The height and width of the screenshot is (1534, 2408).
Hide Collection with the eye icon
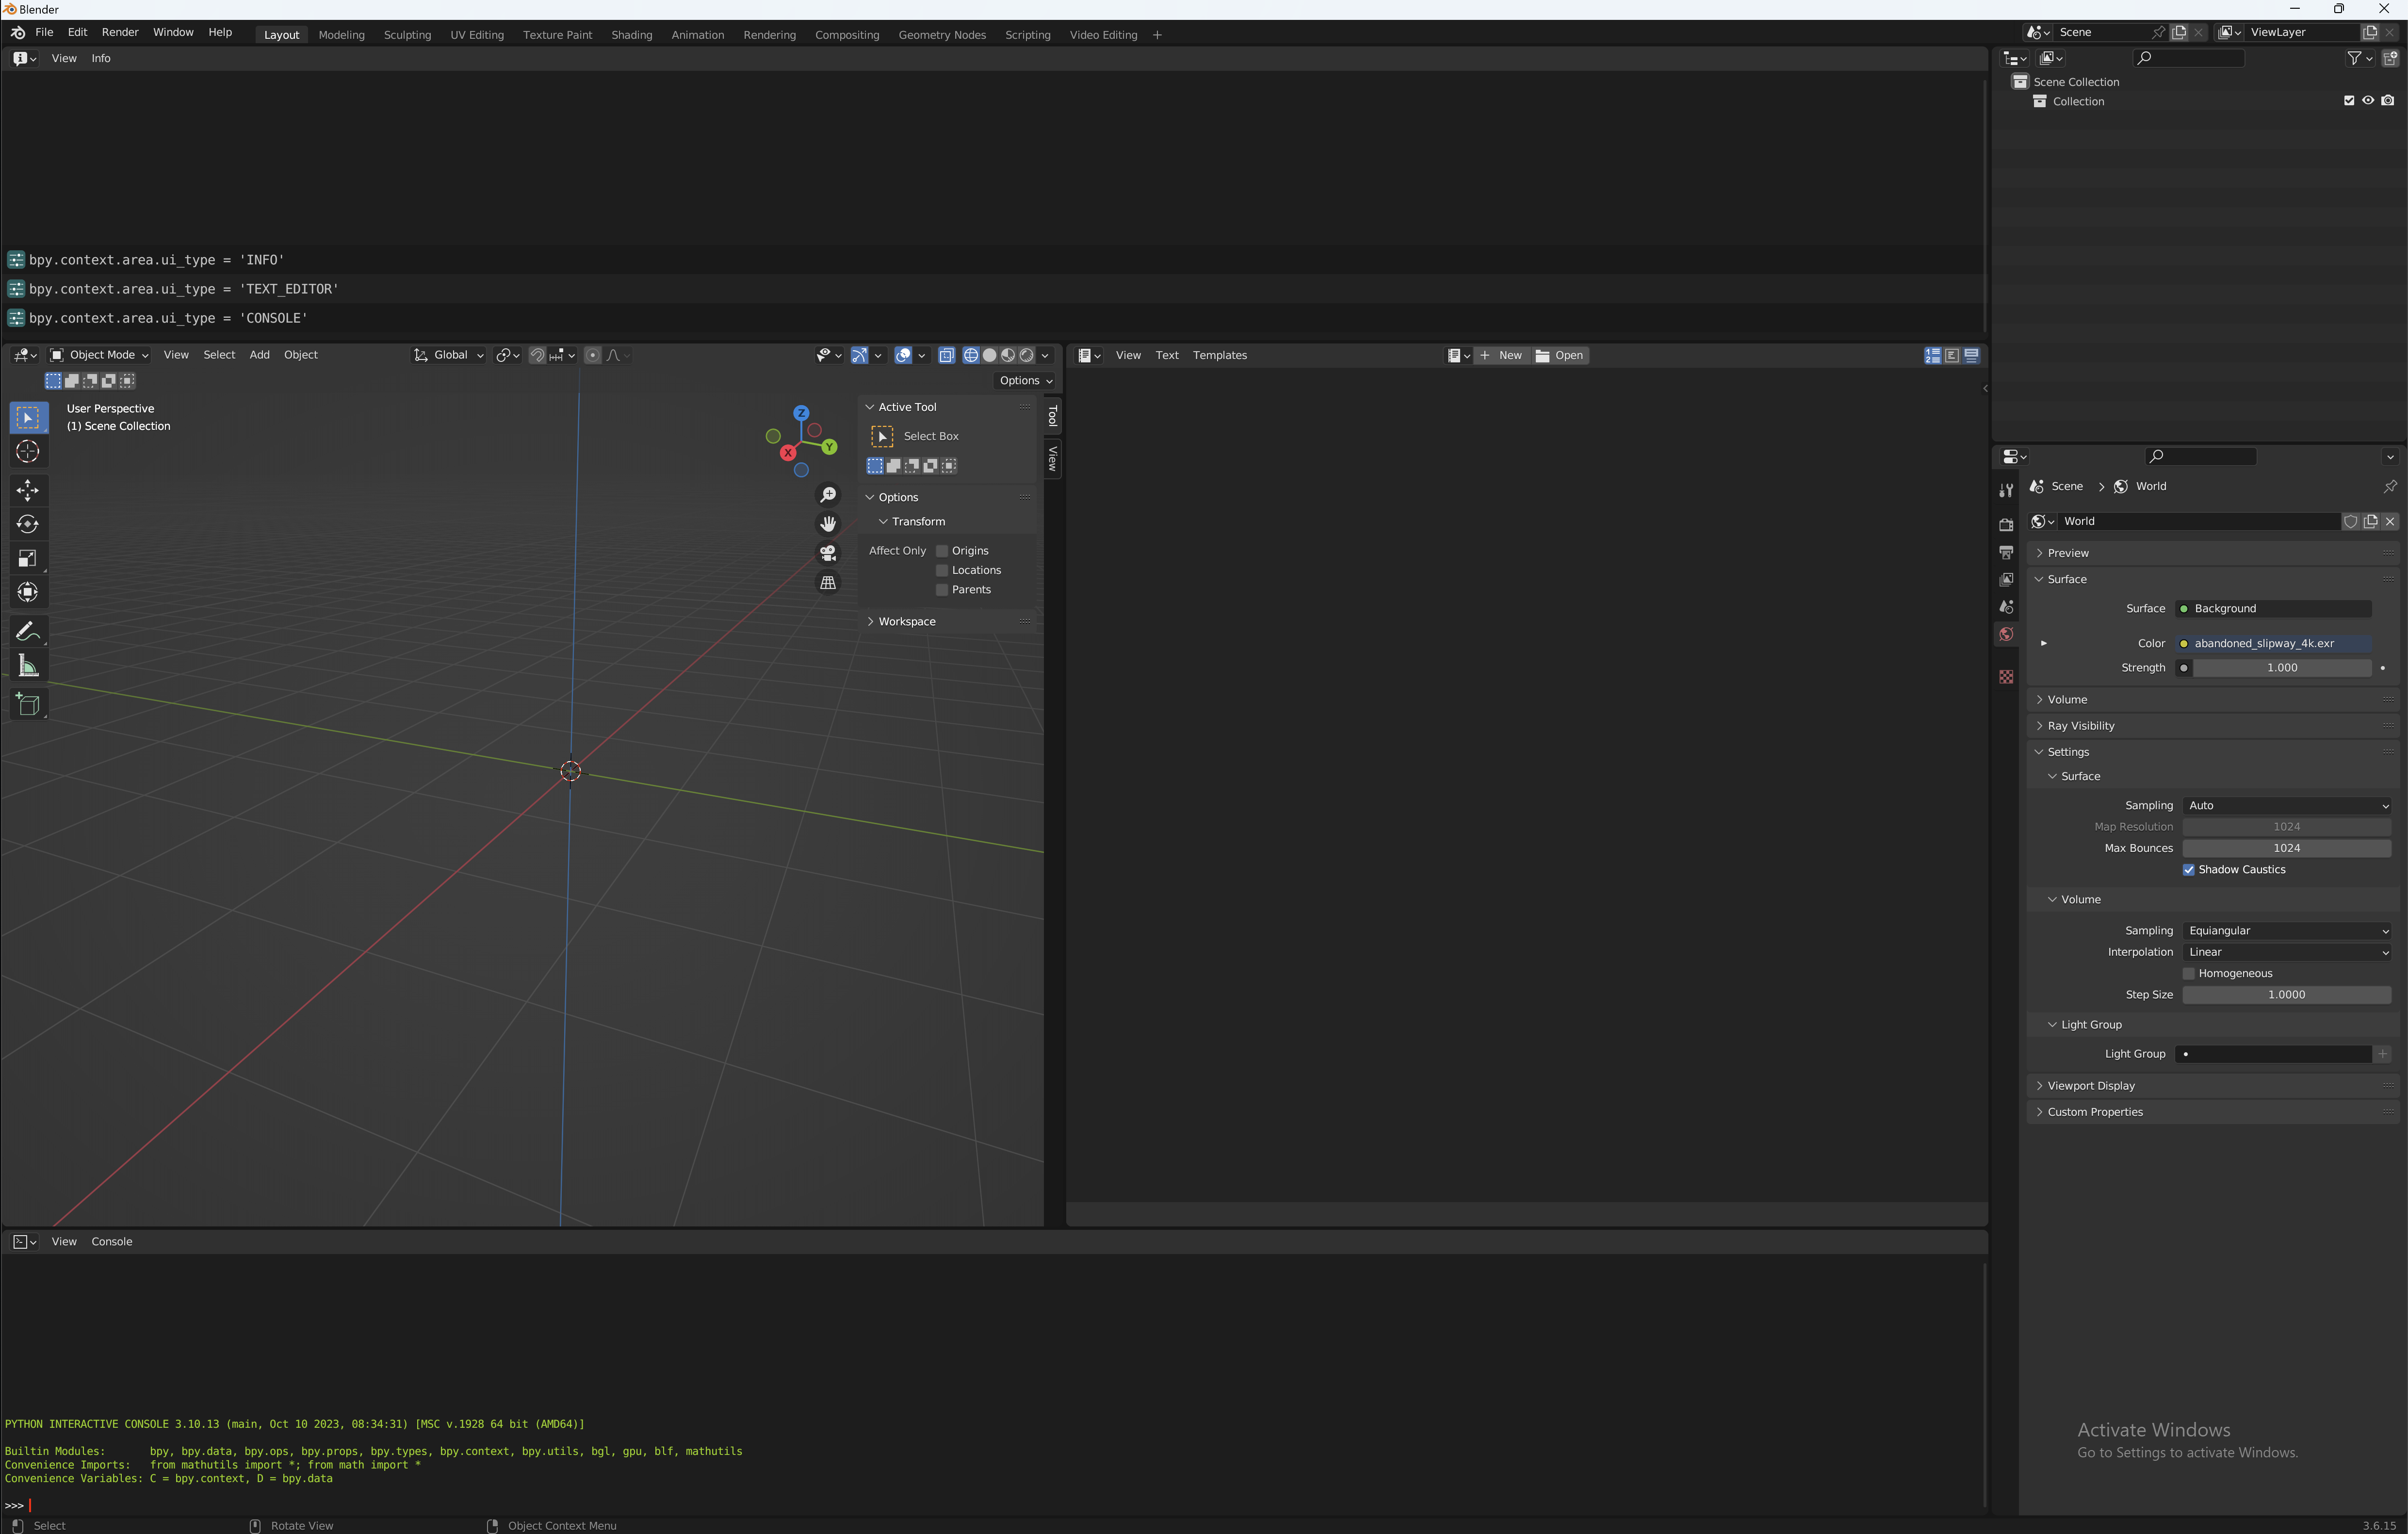[x=2368, y=101]
